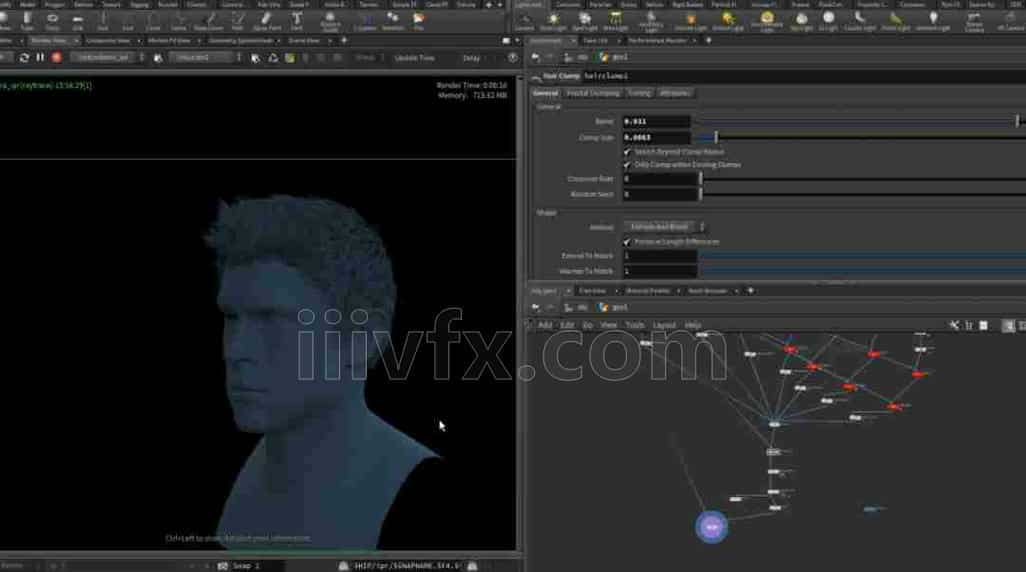Pause the render in Render View

40,58
